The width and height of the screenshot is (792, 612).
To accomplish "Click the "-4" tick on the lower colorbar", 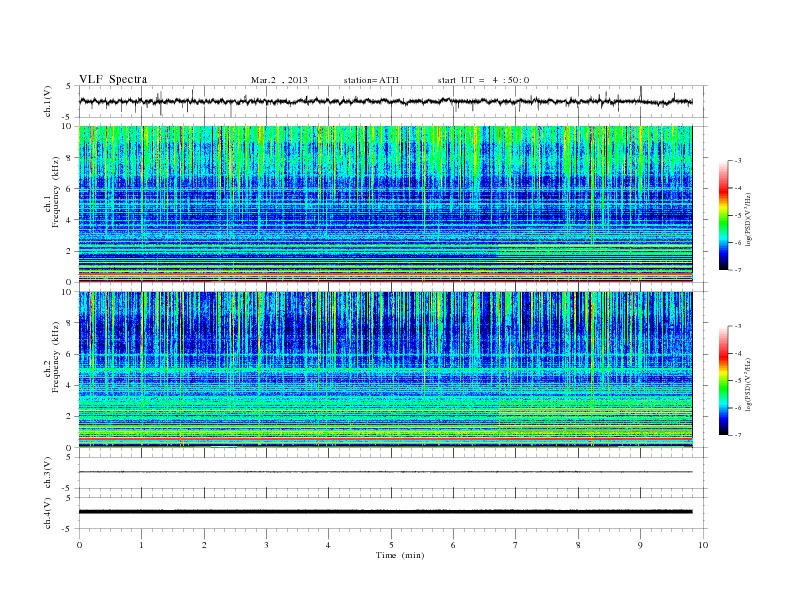I will click(x=738, y=353).
